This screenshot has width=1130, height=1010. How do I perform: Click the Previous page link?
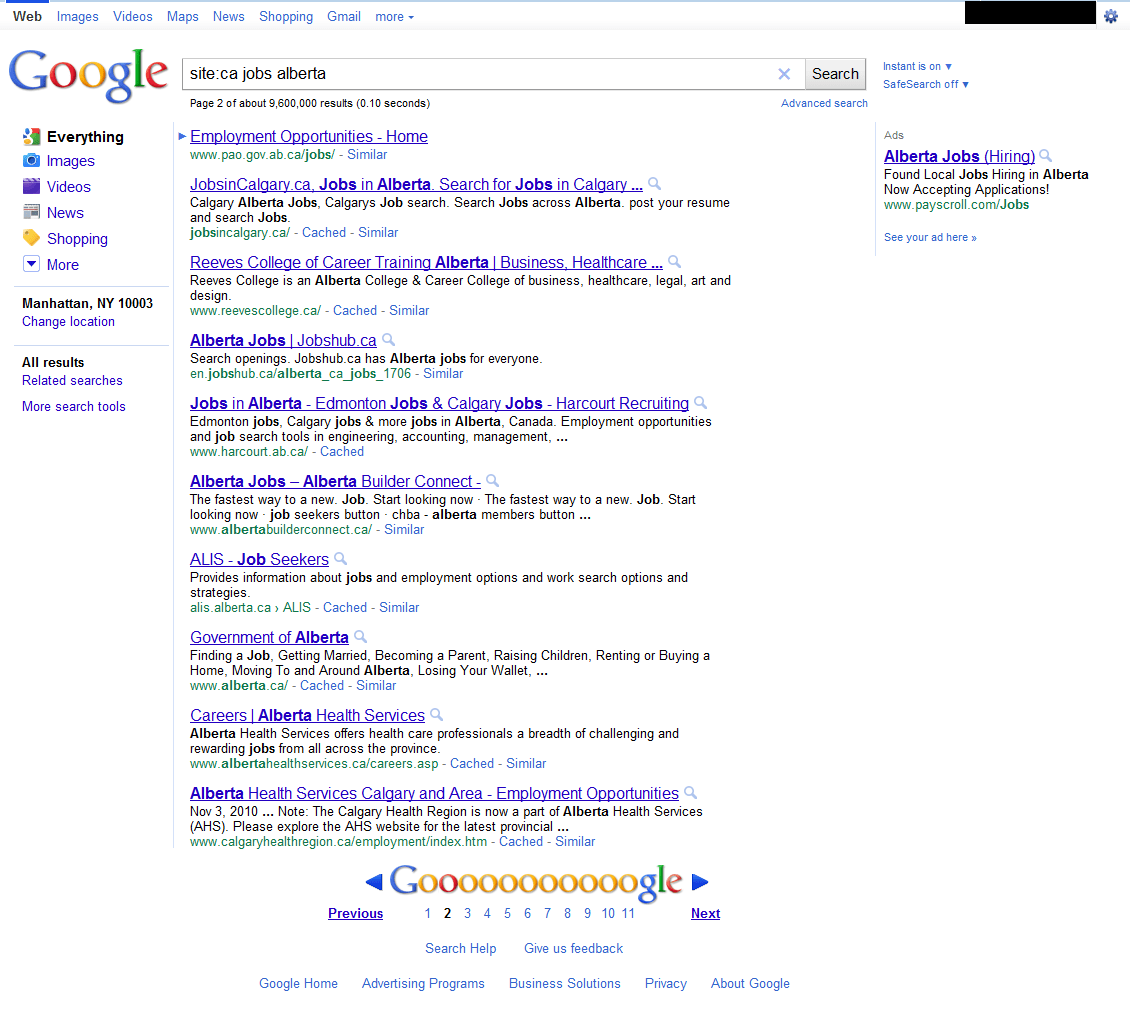tap(355, 913)
